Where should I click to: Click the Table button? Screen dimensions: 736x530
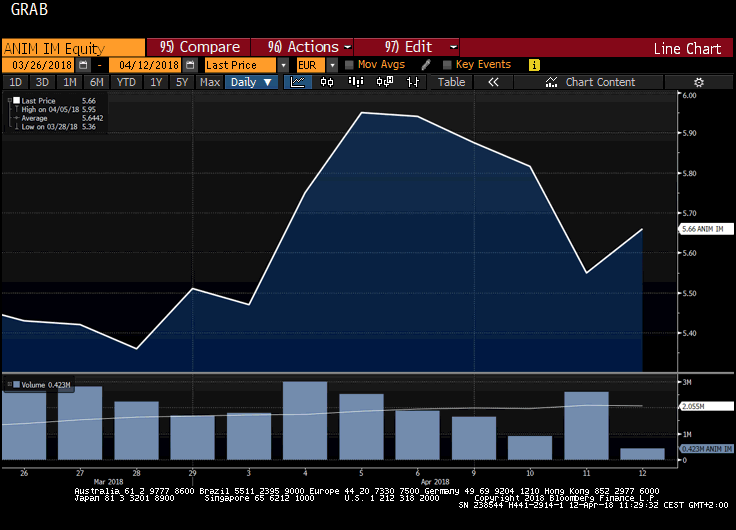coord(451,82)
